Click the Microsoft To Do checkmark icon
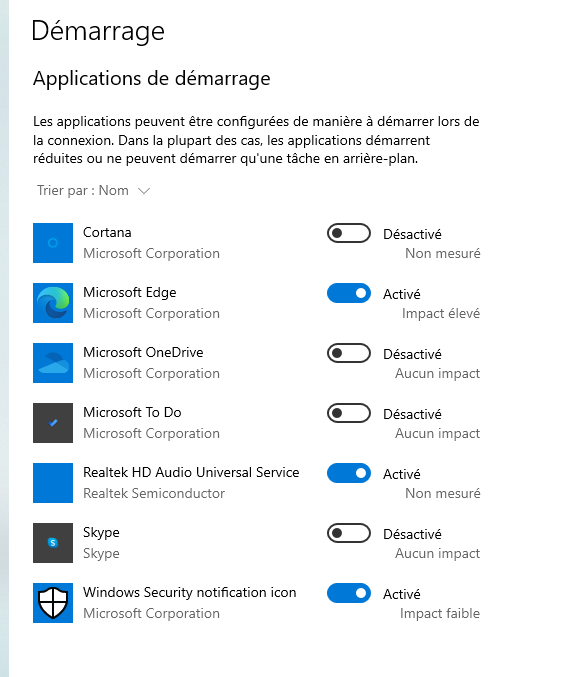Image resolution: width=574 pixels, height=677 pixels. (x=53, y=423)
